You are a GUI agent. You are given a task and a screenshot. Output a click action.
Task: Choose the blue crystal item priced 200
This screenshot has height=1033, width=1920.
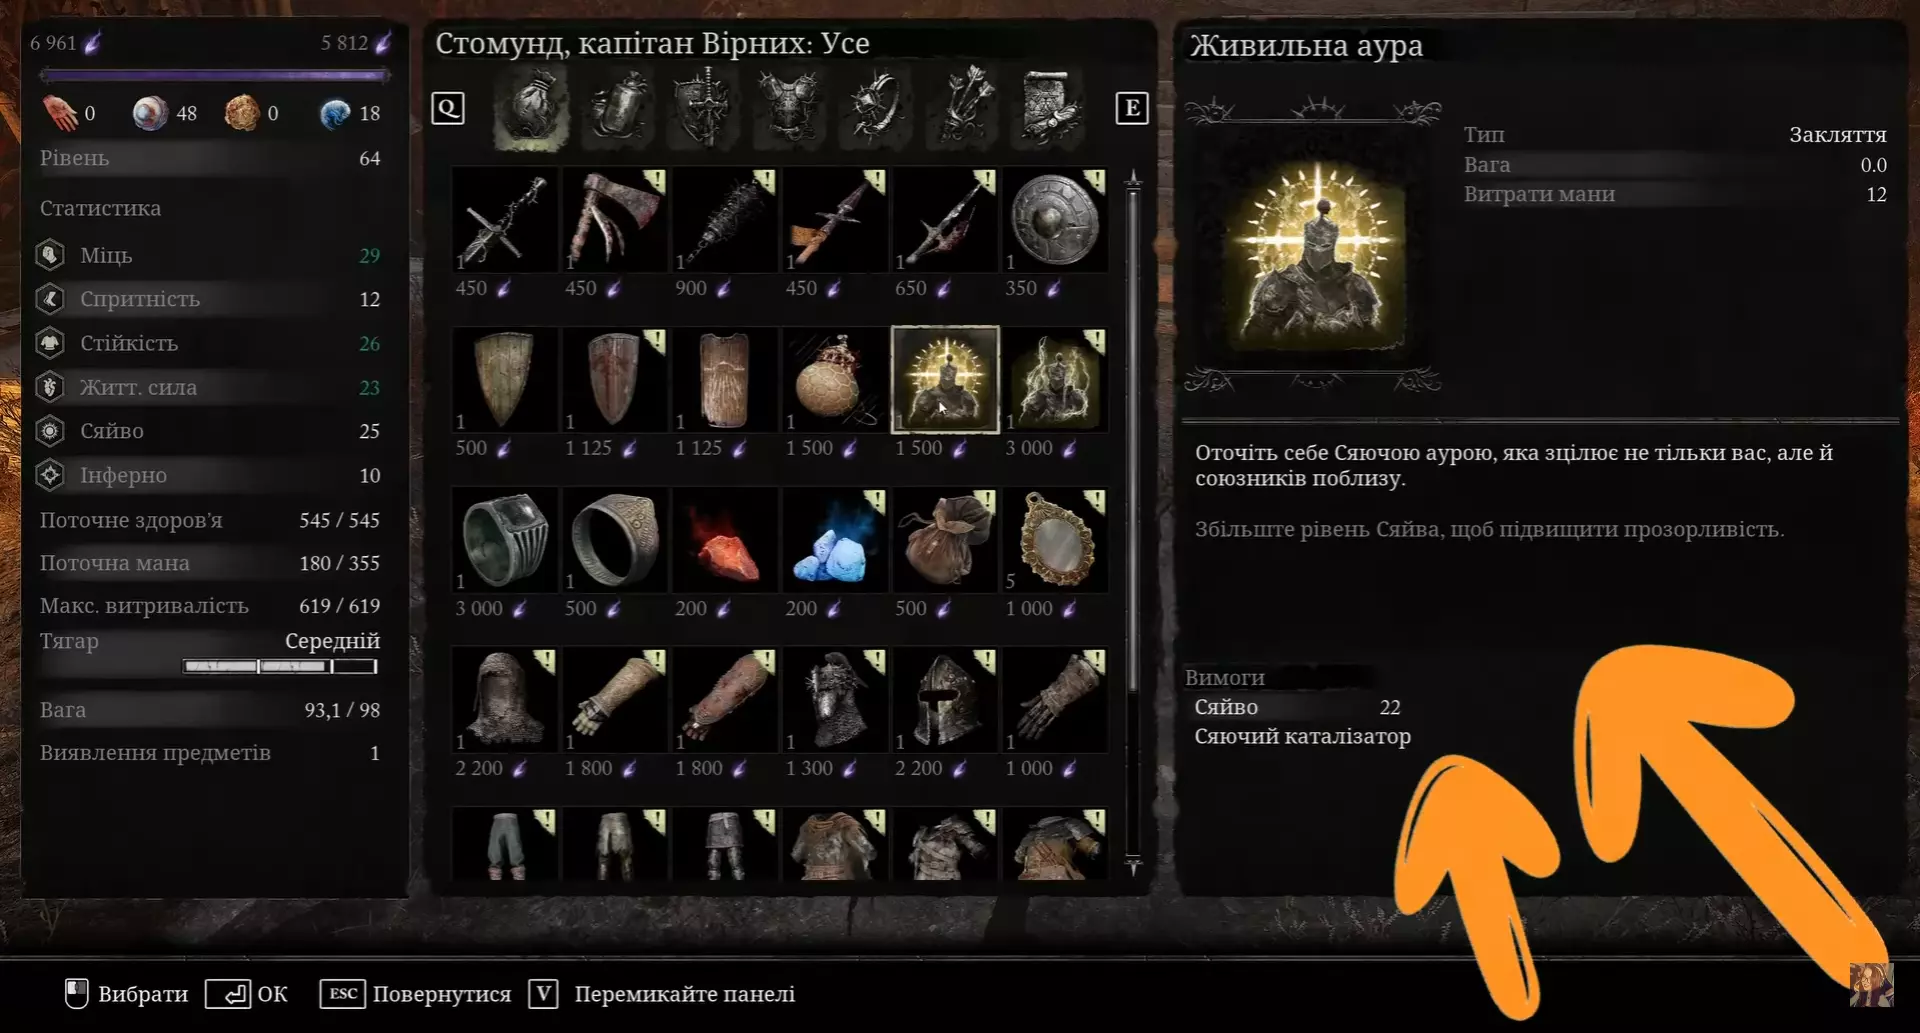(x=834, y=540)
